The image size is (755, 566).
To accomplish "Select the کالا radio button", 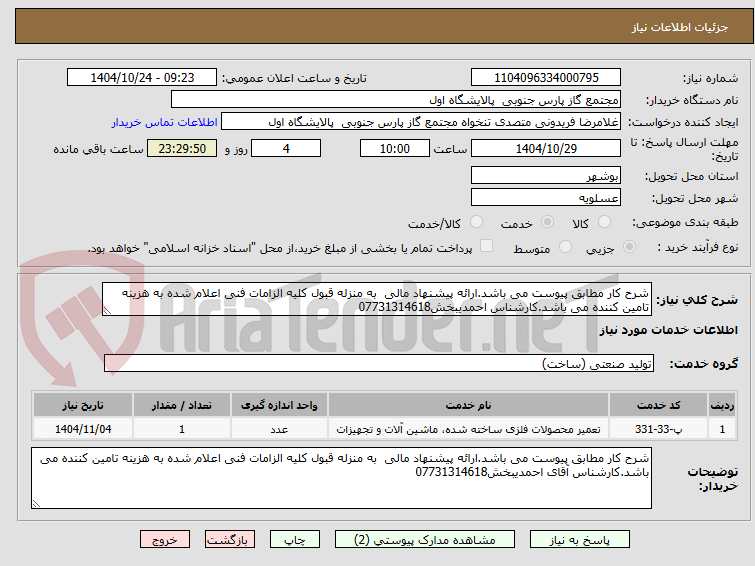I will pyautogui.click(x=604, y=222).
